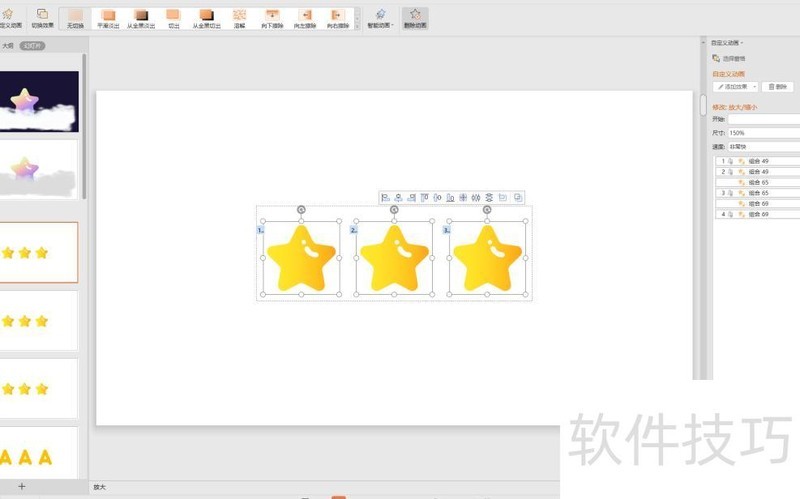
Task: Open the 选择窗格 selection pane
Action: [729, 59]
